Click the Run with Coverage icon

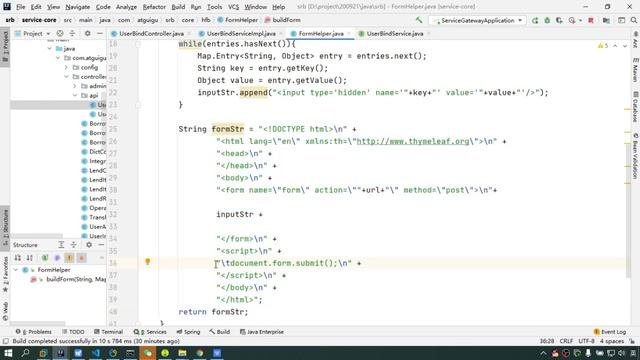[559, 20]
